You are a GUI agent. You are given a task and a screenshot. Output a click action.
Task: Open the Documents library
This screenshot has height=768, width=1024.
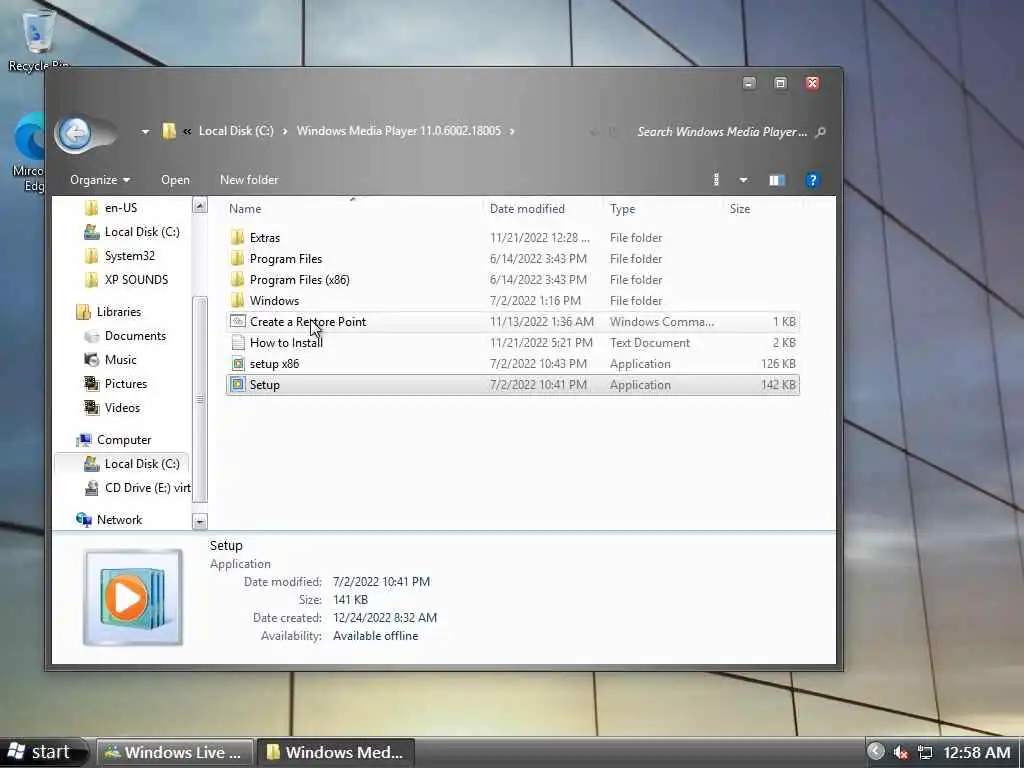135,336
